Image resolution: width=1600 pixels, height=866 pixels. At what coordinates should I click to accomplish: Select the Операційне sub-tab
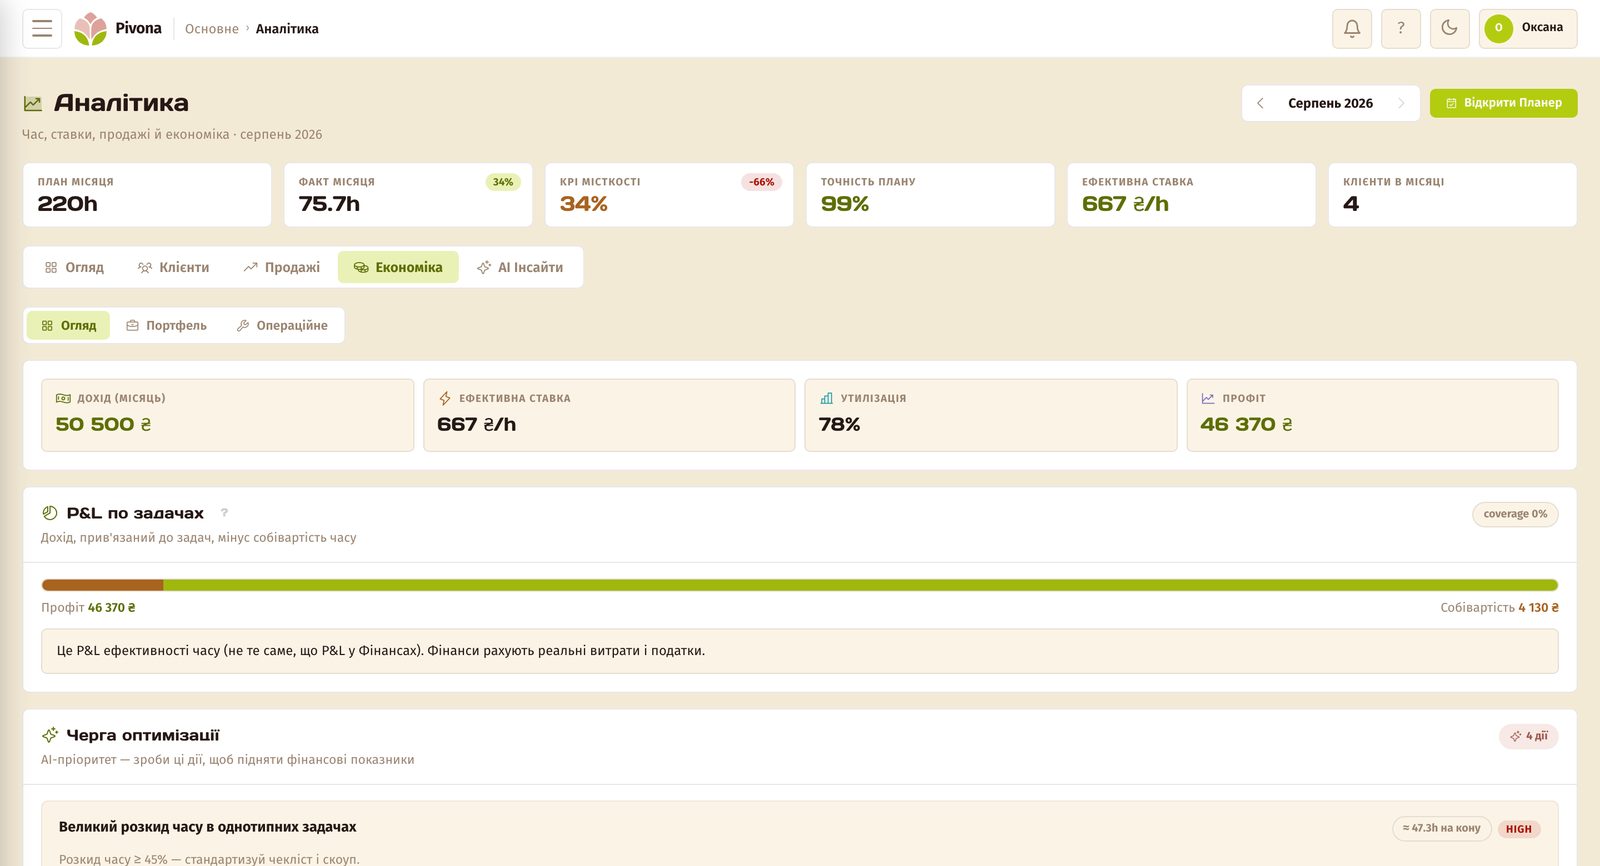[282, 326]
